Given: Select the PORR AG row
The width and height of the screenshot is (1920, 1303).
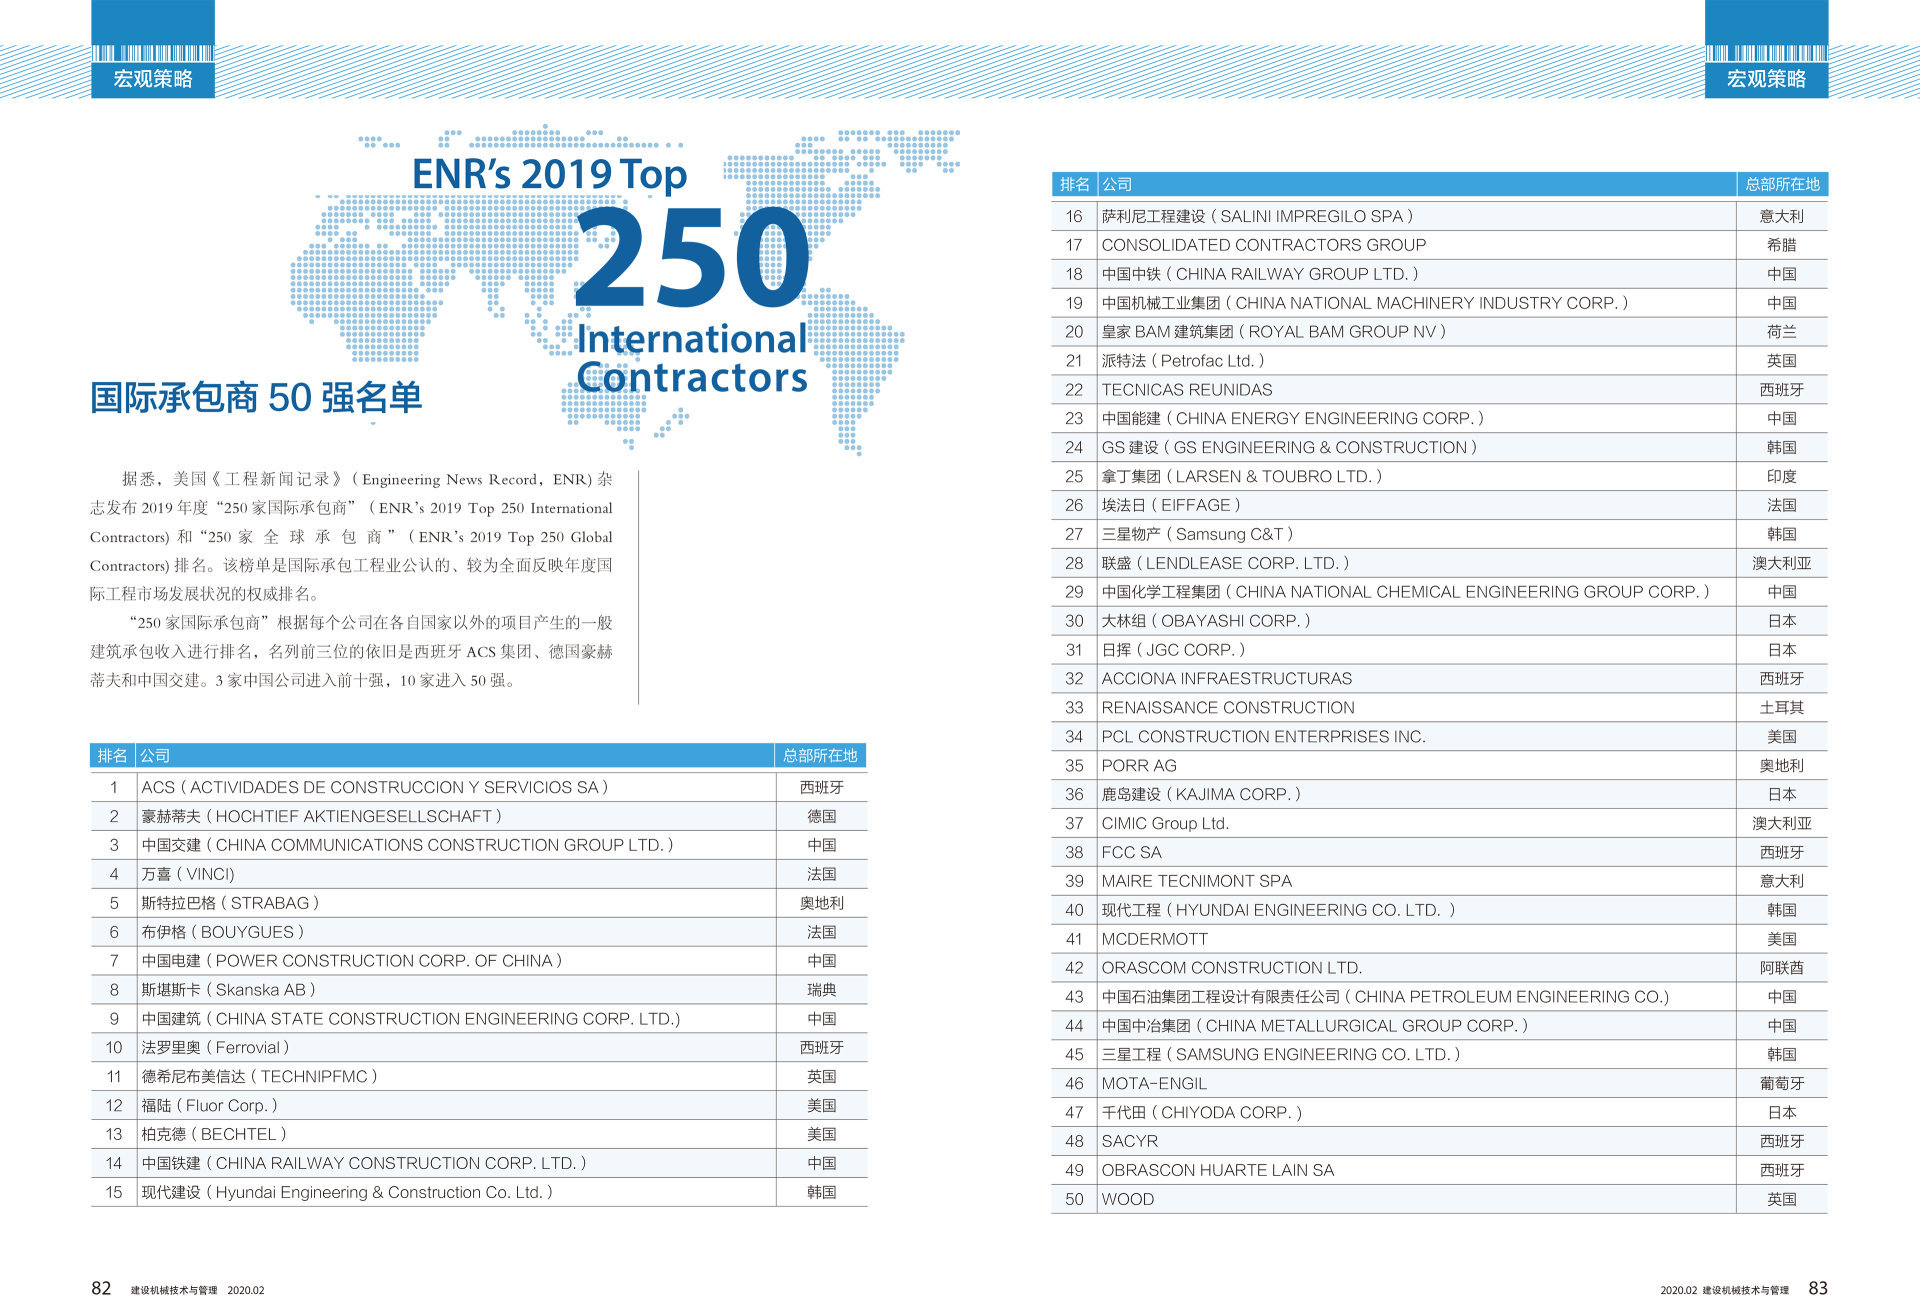Looking at the screenshot, I should tap(1439, 766).
